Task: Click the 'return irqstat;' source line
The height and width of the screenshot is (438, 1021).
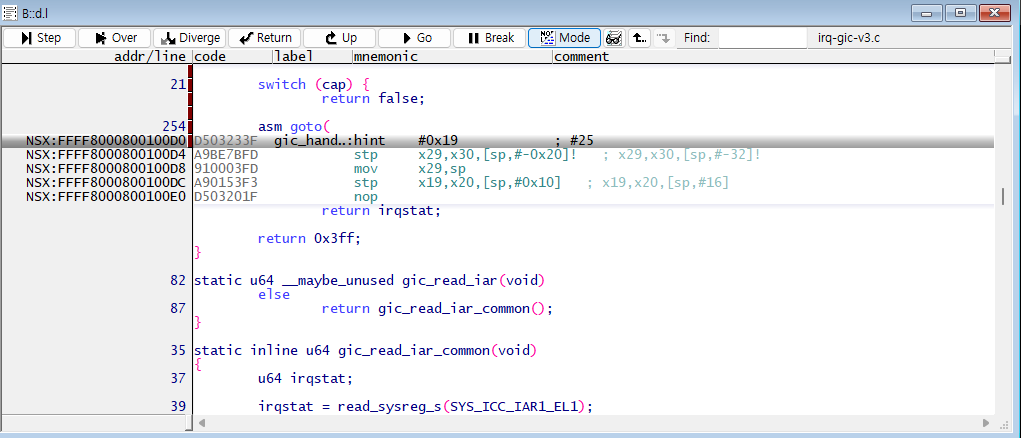Action: click(381, 210)
